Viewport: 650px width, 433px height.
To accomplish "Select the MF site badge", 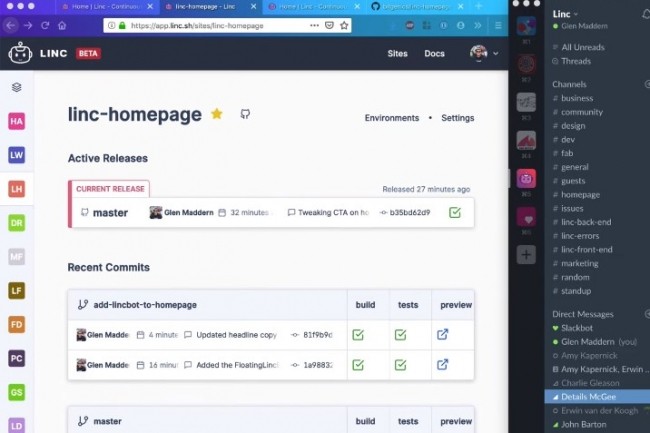I will pyautogui.click(x=17, y=257).
